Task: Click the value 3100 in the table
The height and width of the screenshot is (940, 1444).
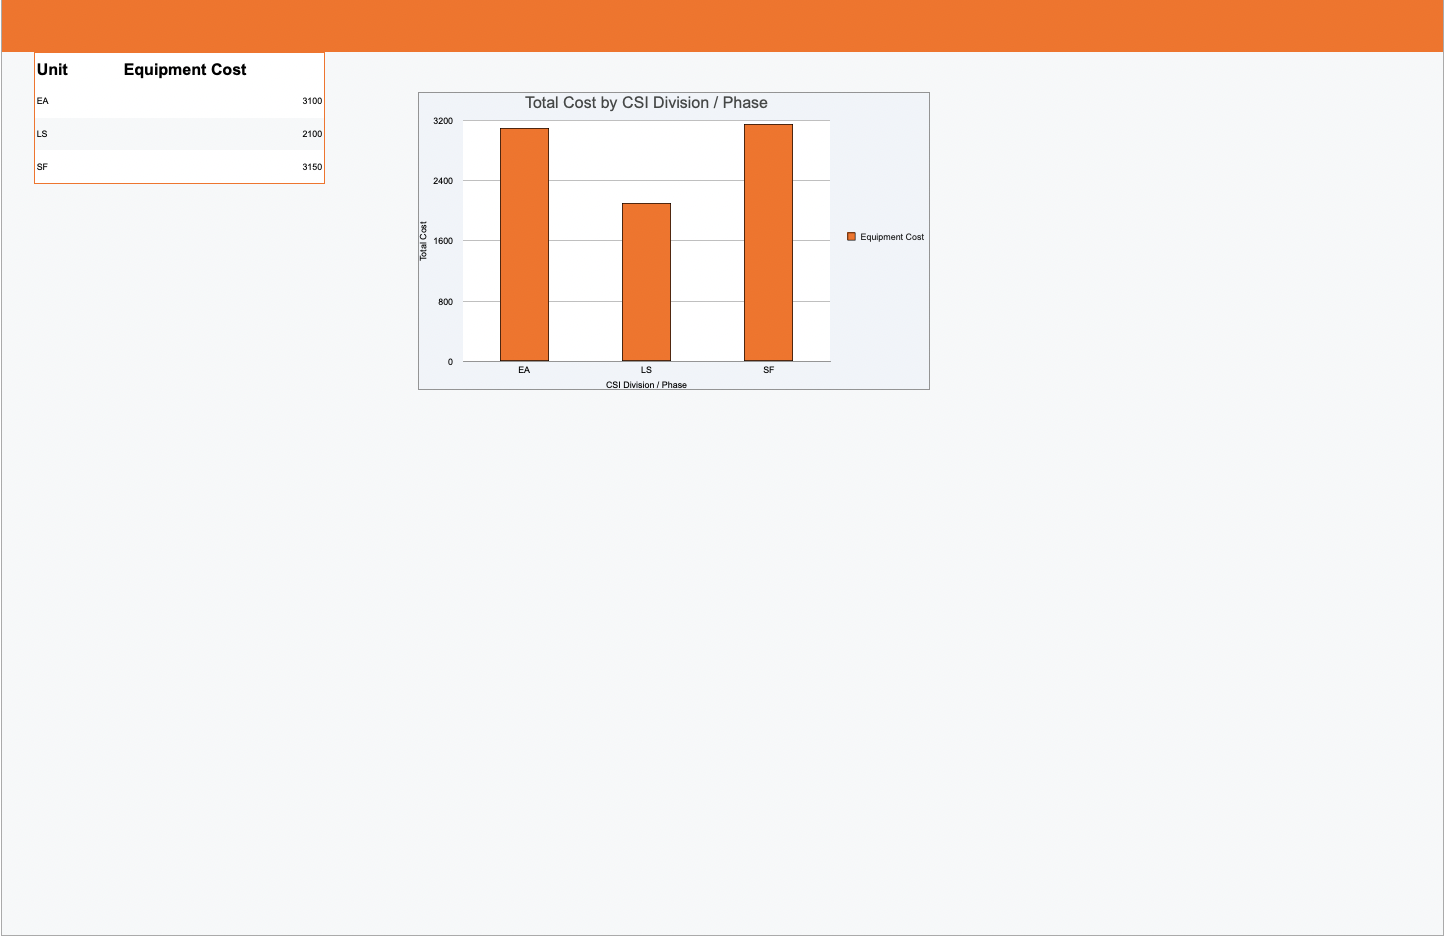Action: tap(311, 100)
